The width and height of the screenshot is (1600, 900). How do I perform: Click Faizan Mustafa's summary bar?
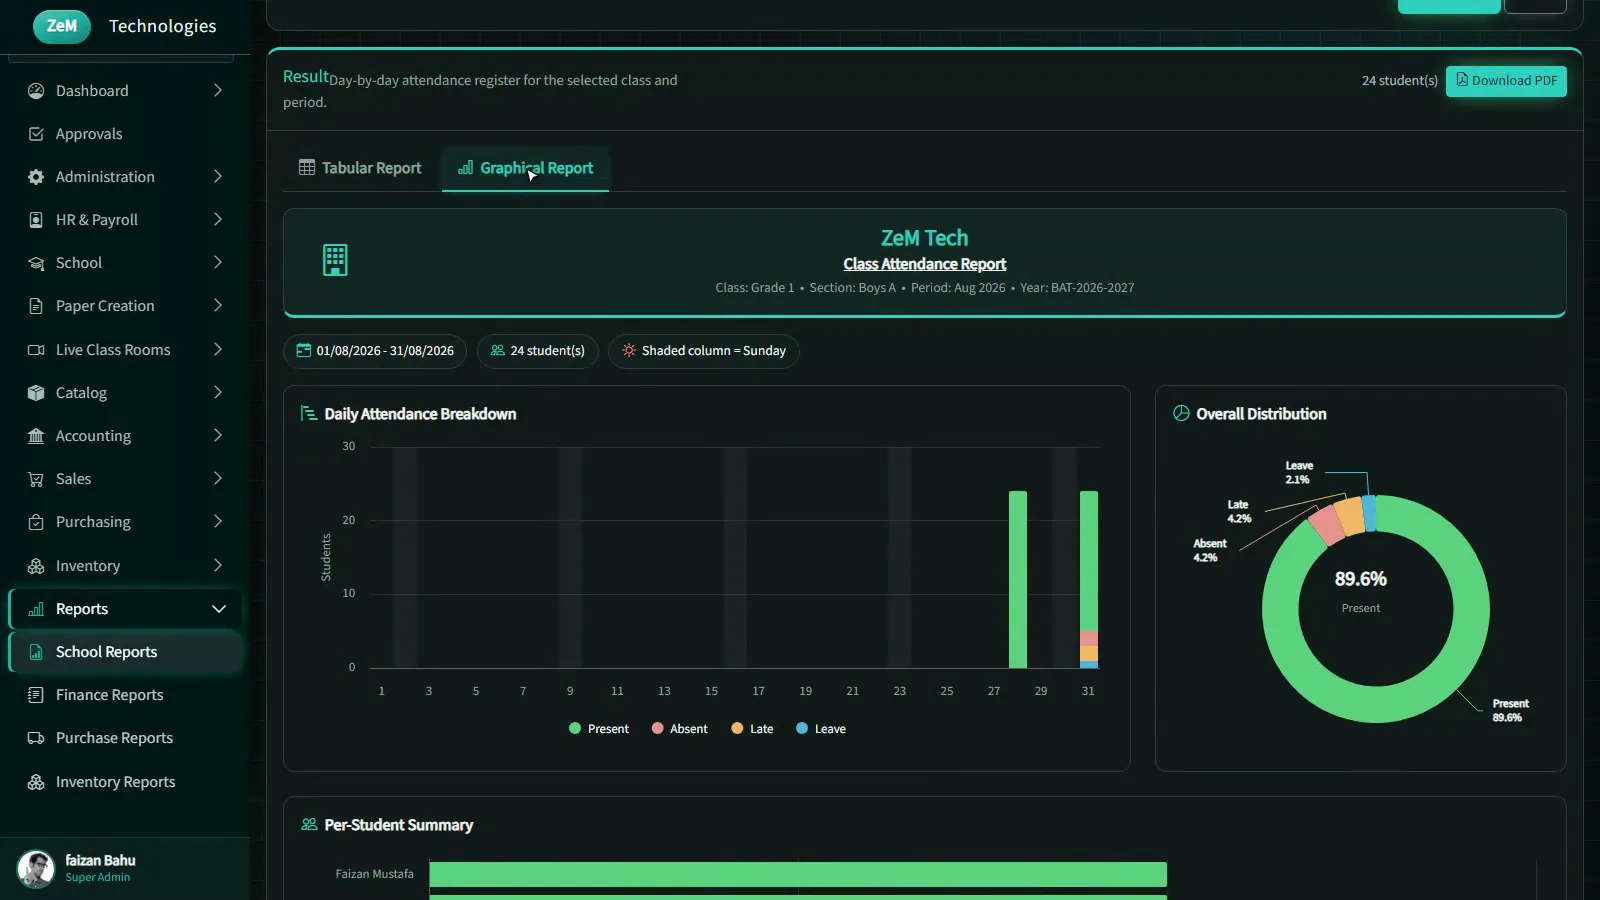click(x=798, y=874)
